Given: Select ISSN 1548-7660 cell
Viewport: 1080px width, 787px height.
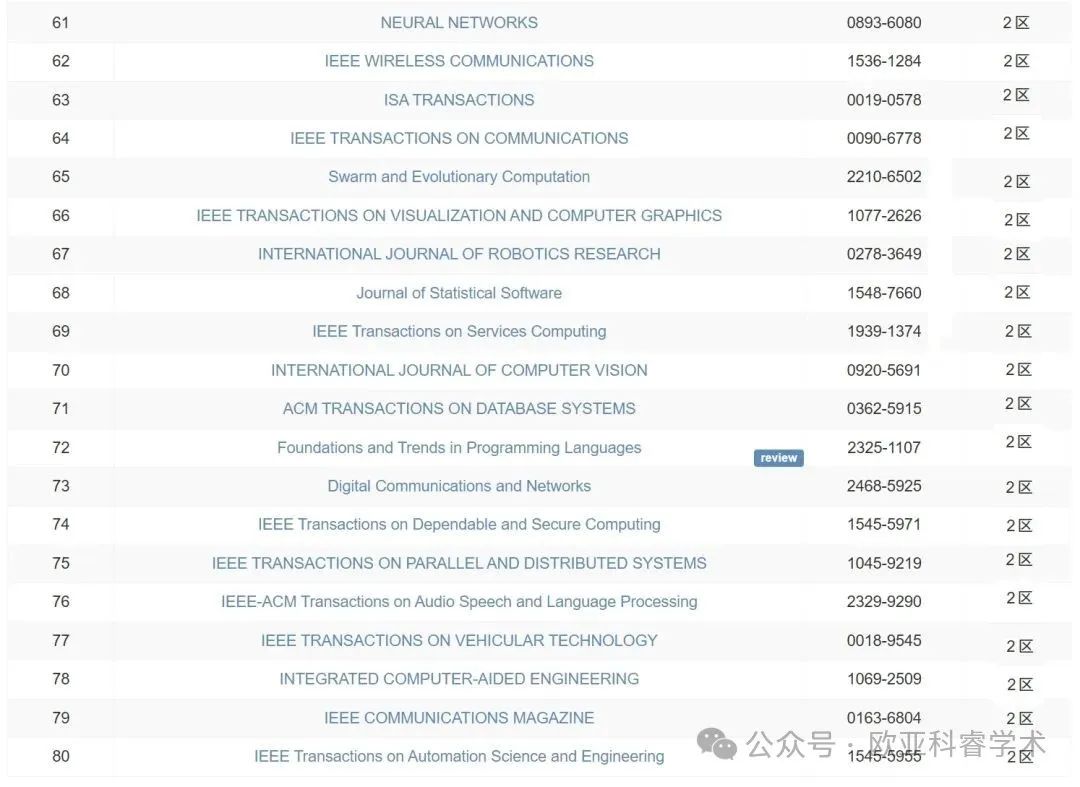Looking at the screenshot, I should pos(884,293).
